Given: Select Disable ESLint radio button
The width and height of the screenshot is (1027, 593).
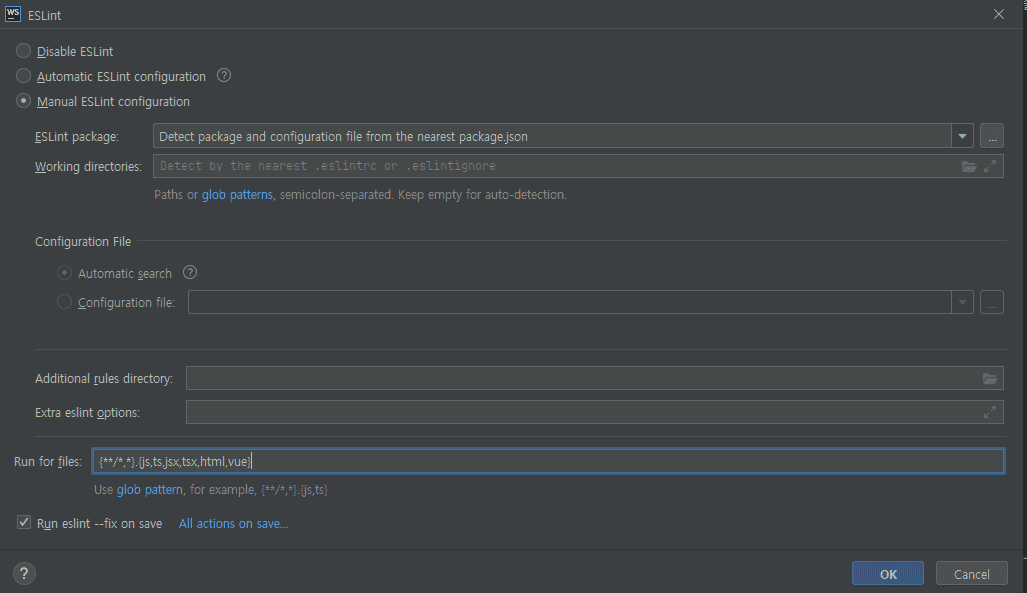Looking at the screenshot, I should coord(24,51).
